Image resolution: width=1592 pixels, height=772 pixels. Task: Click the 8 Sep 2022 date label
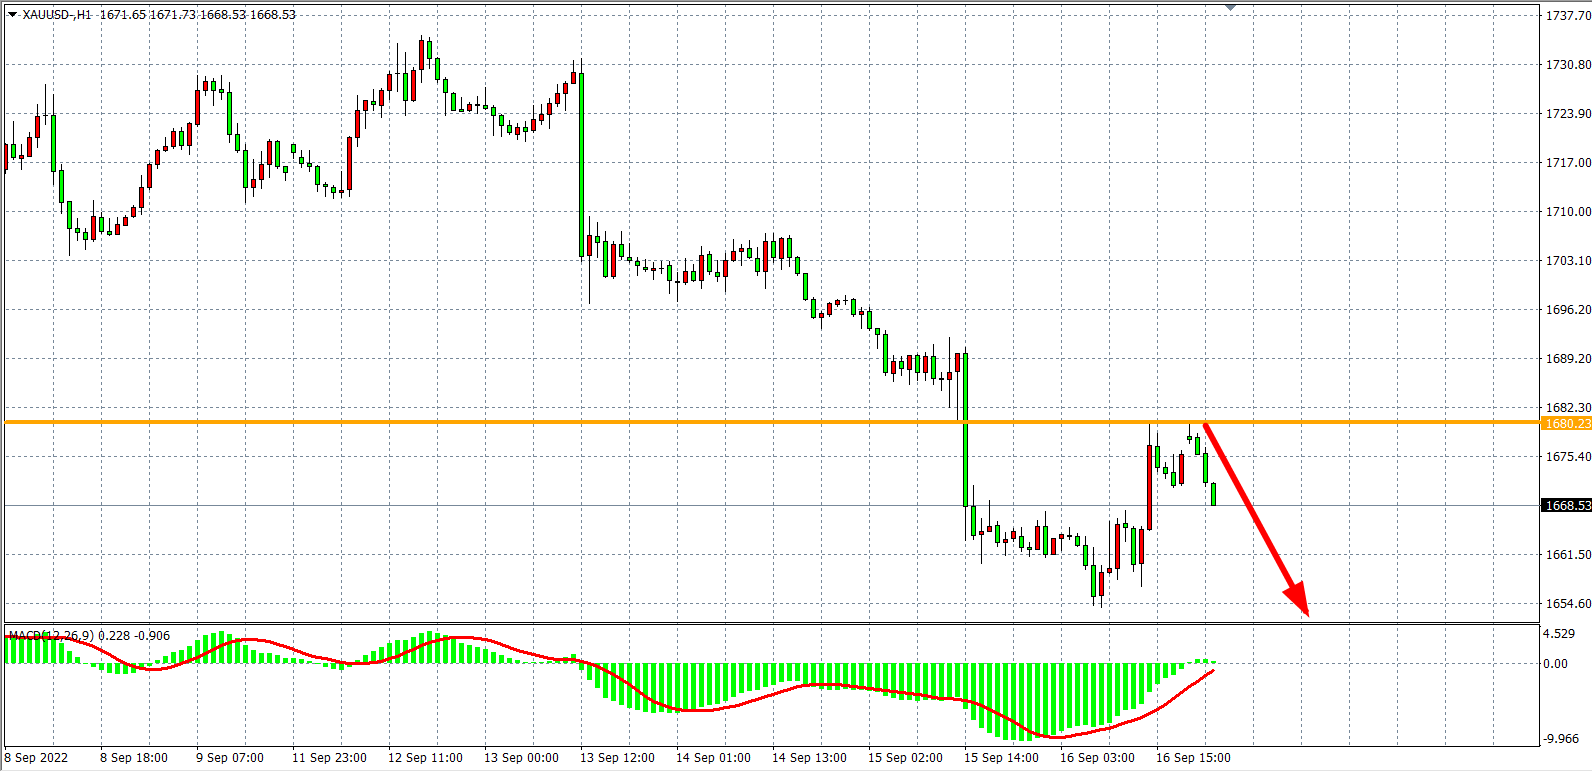coord(37,757)
